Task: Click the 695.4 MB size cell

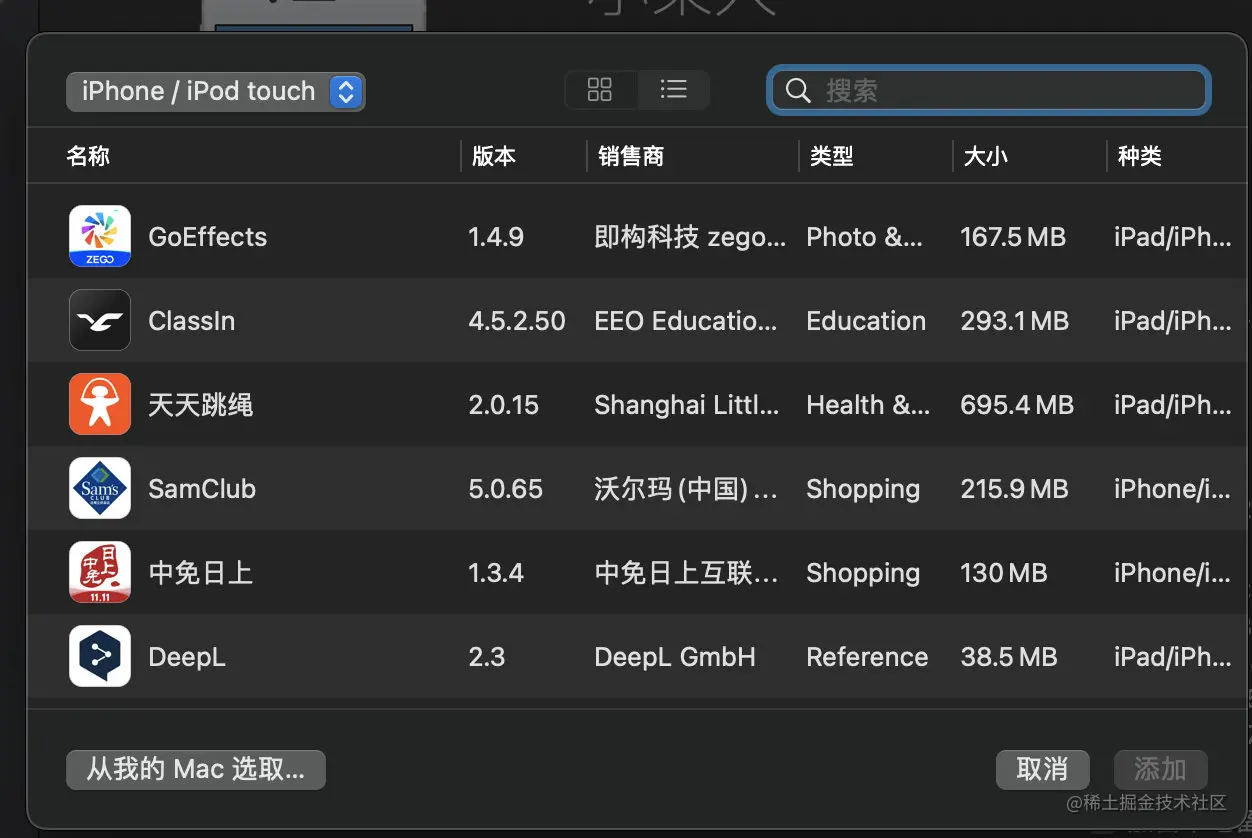Action: (x=1017, y=405)
